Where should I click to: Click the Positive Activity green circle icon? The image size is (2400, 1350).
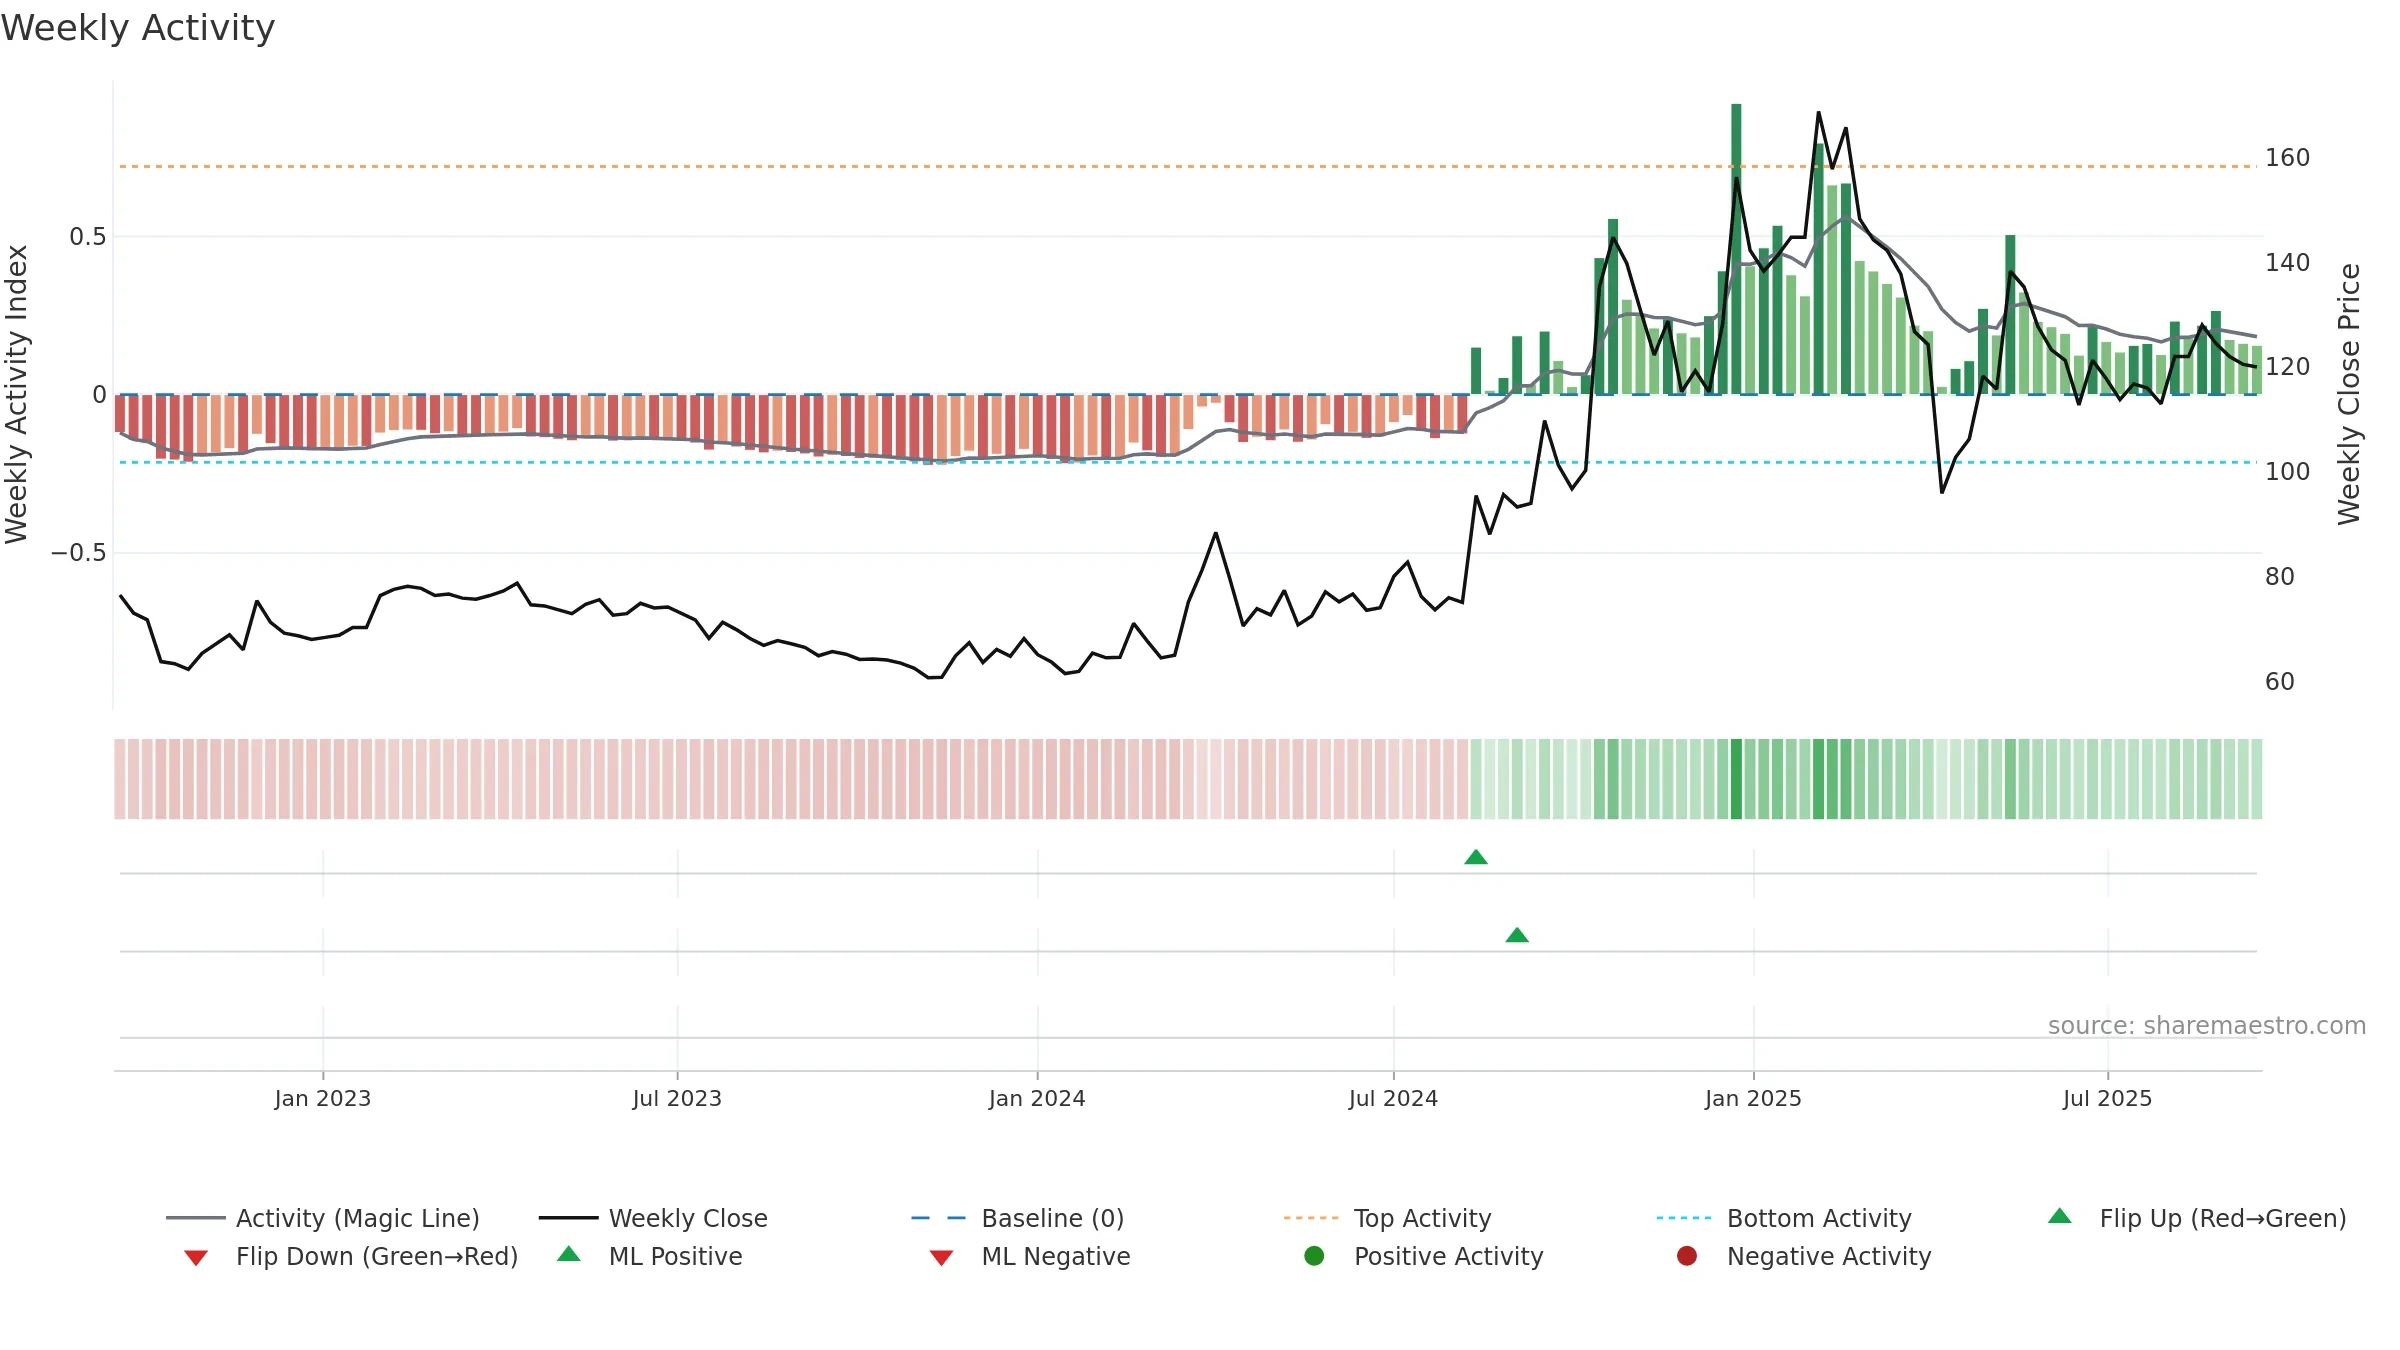[x=1315, y=1256]
